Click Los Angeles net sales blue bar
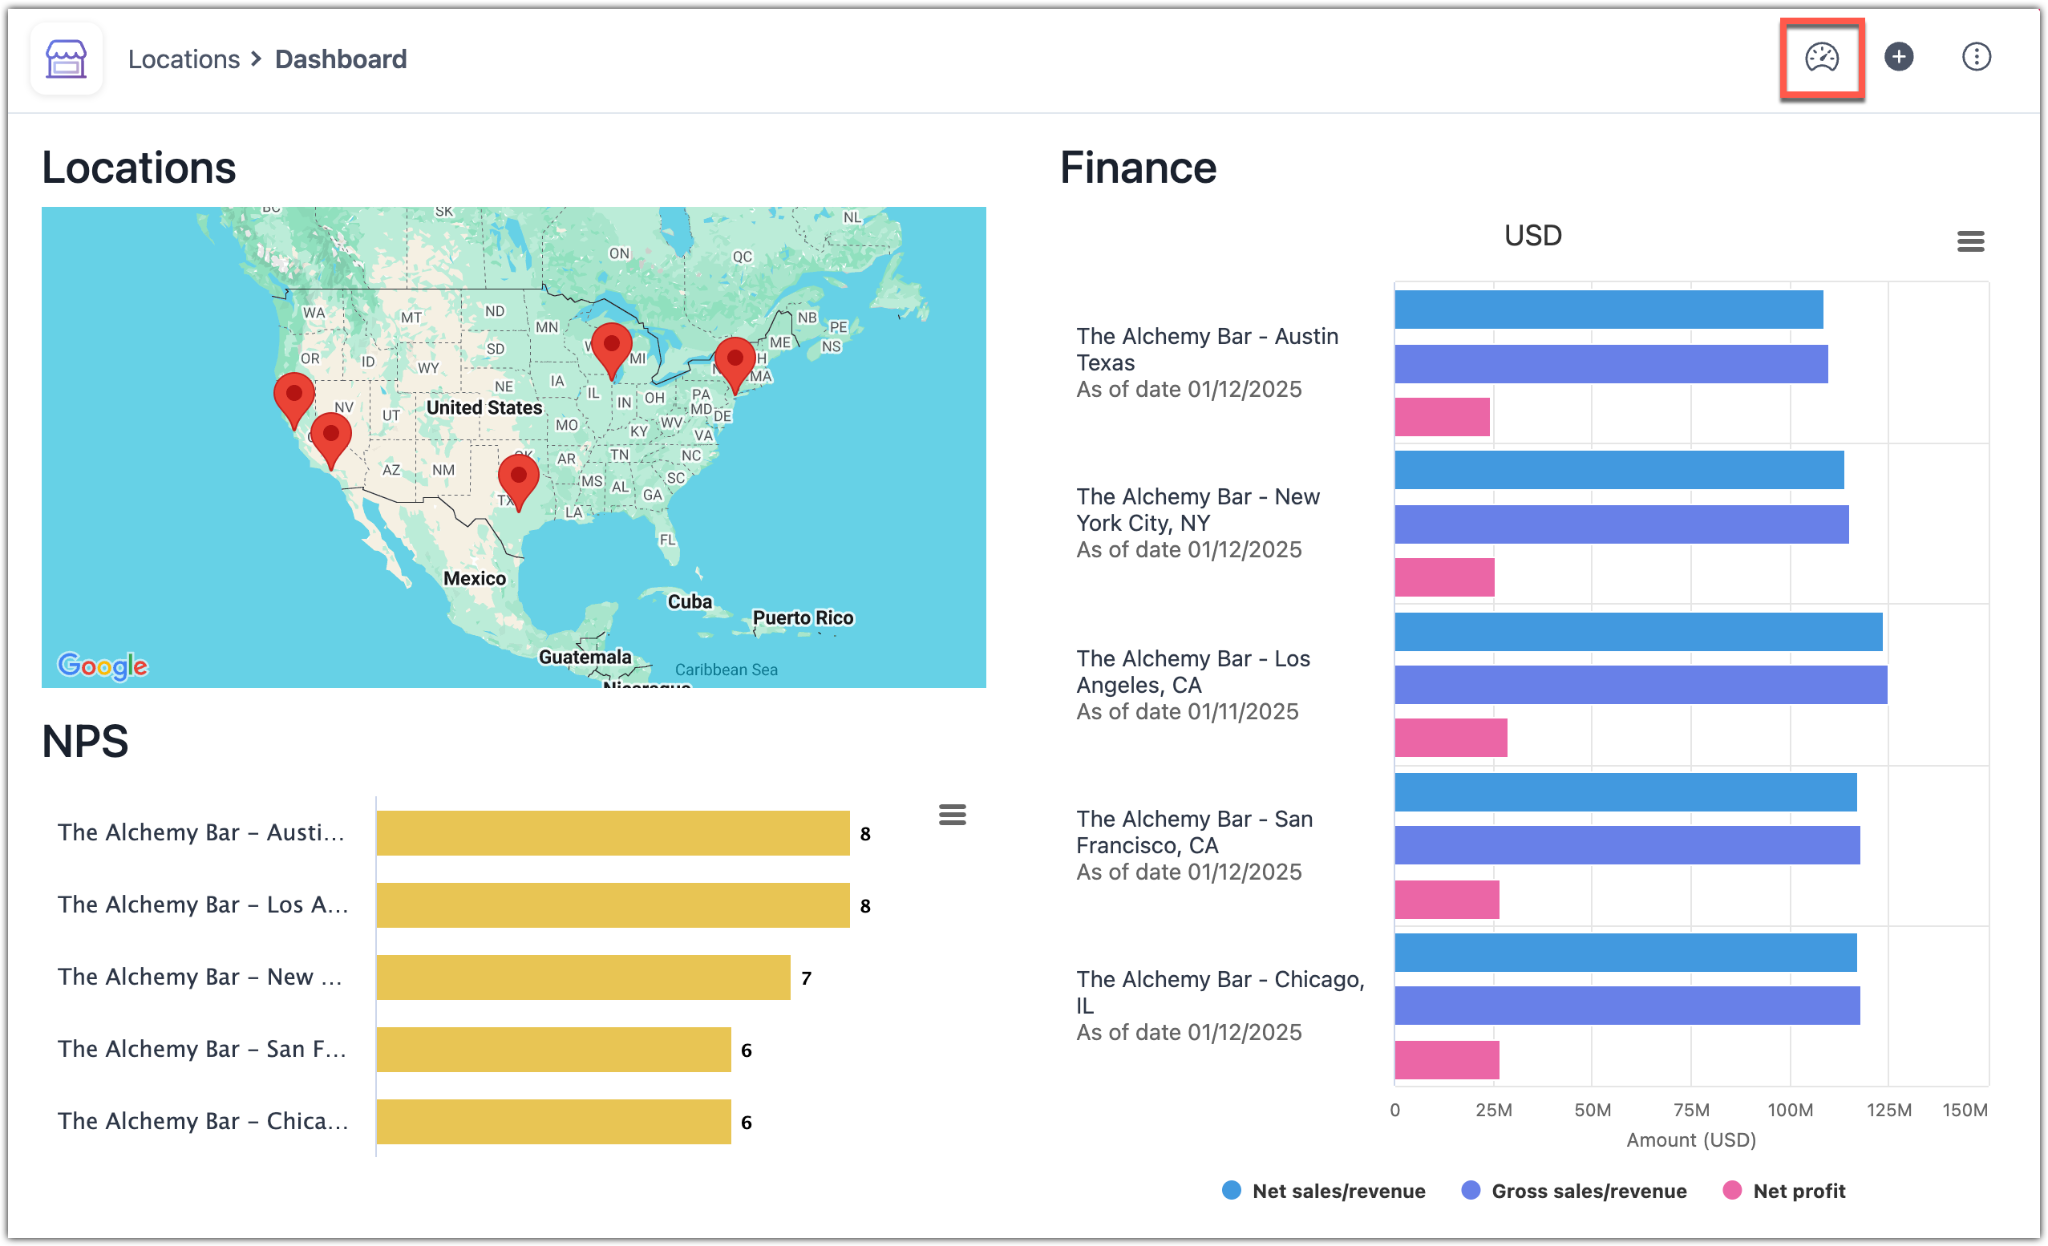Viewport: 2048px width, 1246px height. [x=1638, y=632]
